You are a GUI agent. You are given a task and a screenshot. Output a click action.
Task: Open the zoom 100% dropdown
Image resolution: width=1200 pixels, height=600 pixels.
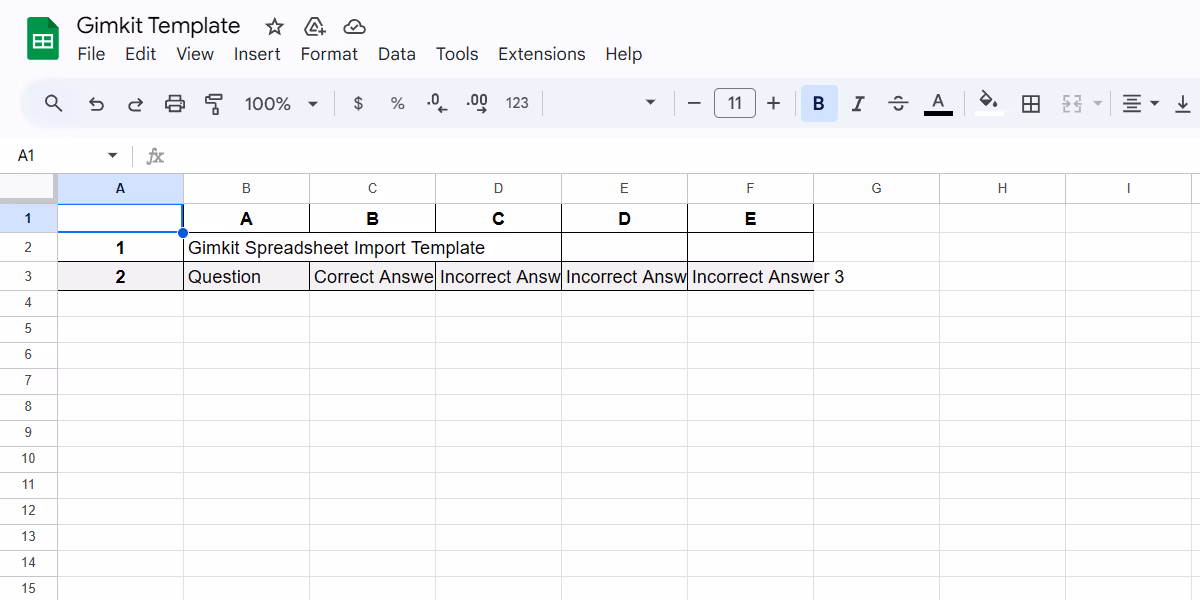(281, 103)
